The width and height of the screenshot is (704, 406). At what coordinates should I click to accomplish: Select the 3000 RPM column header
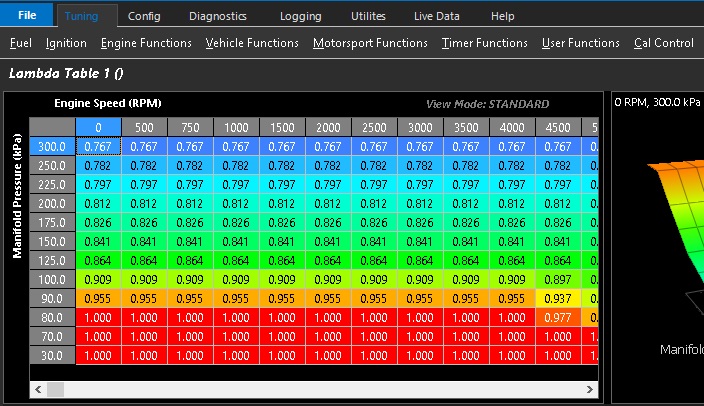pos(420,128)
